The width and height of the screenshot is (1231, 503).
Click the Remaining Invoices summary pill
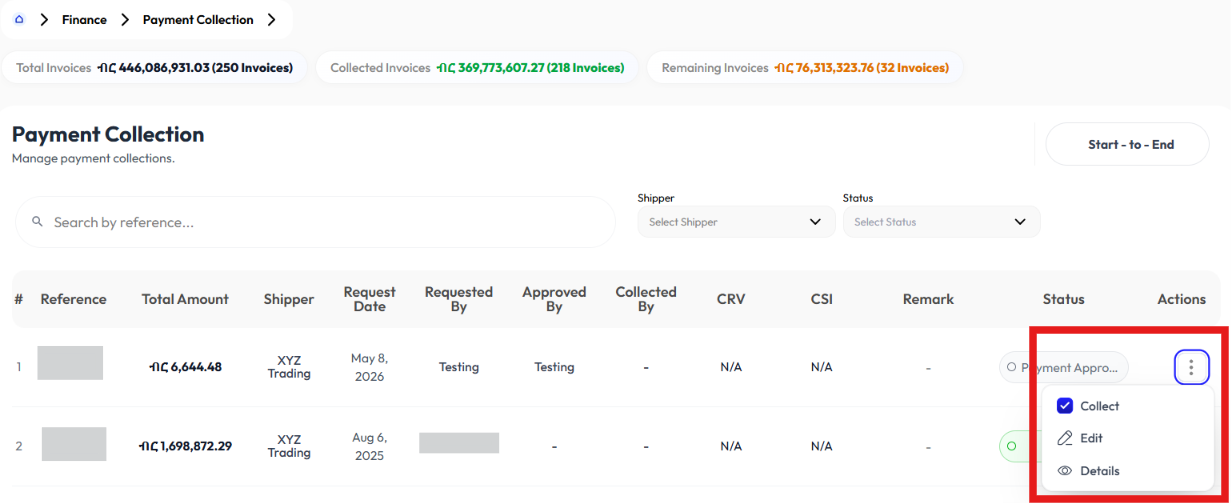805,68
